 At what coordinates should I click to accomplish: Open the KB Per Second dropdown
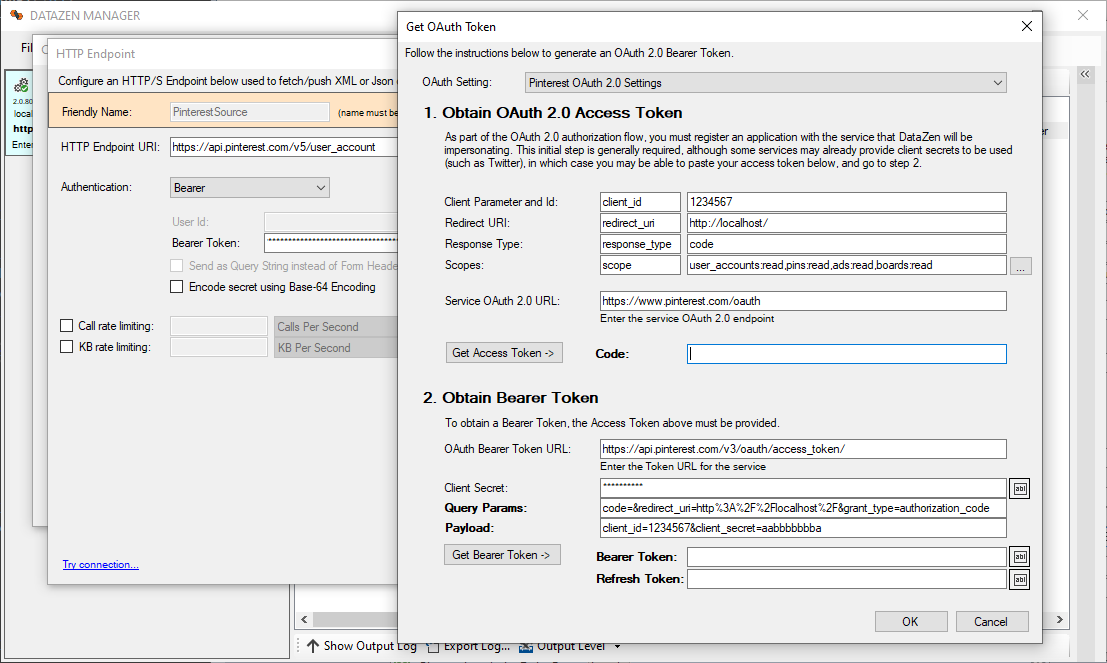[x=336, y=347]
